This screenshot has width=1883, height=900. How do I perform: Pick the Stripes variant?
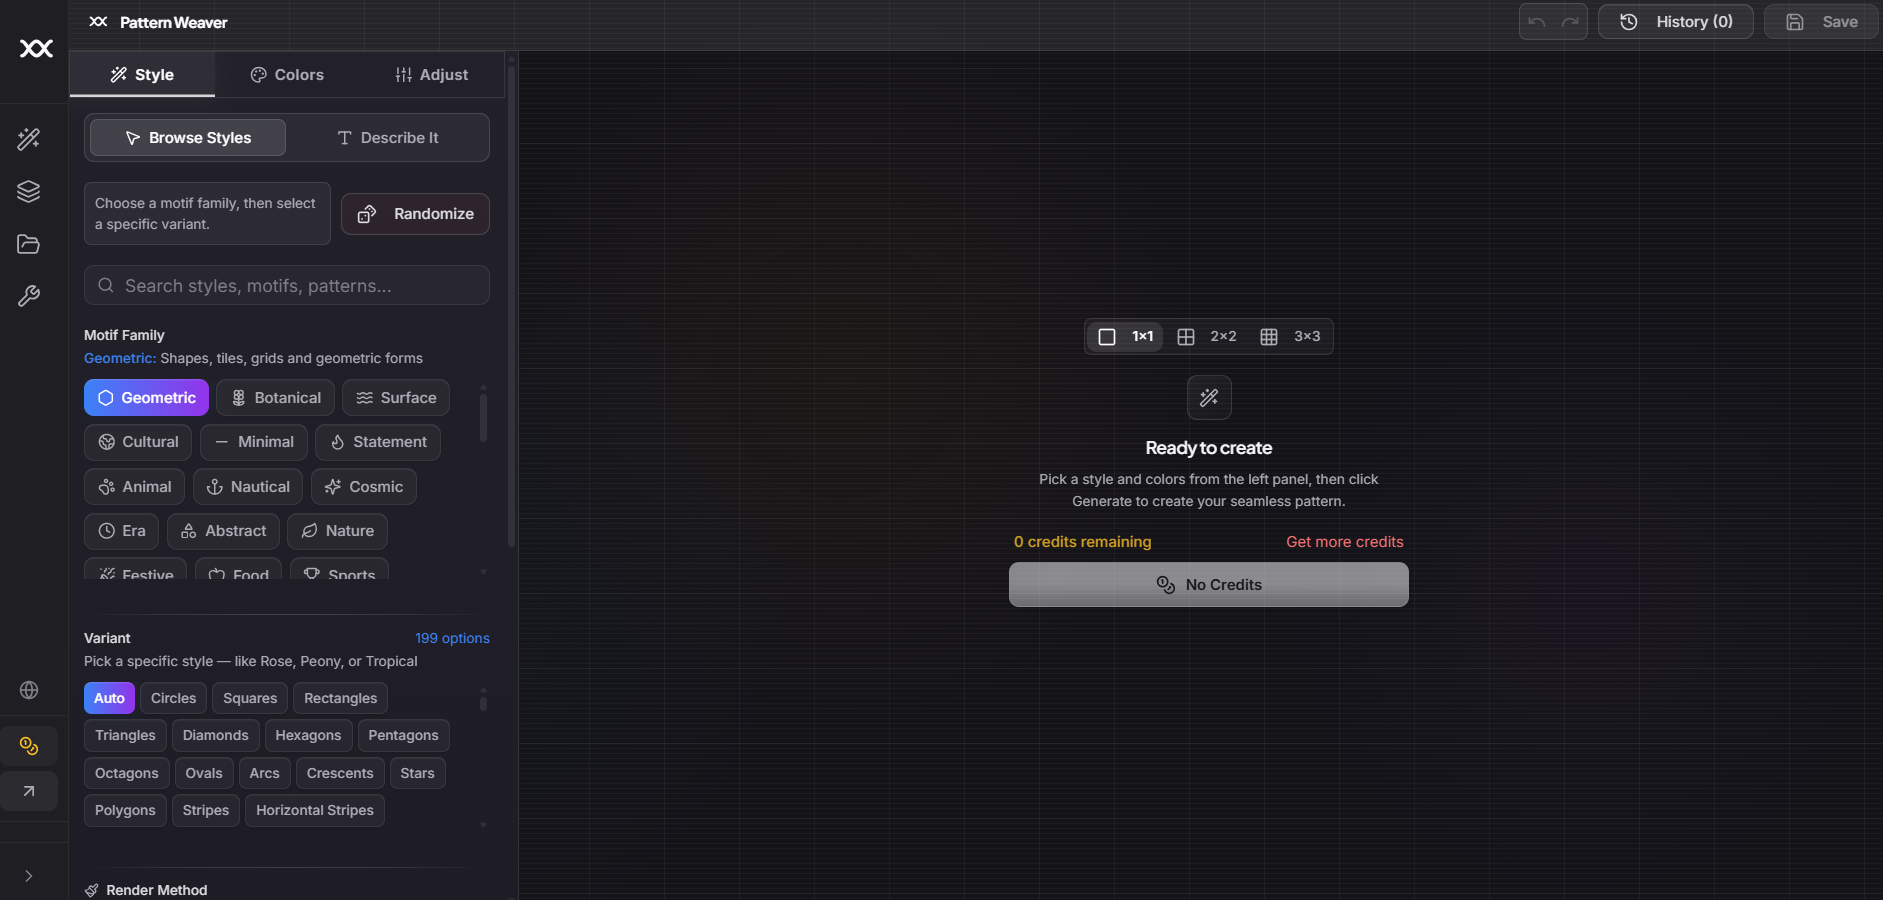[205, 810]
